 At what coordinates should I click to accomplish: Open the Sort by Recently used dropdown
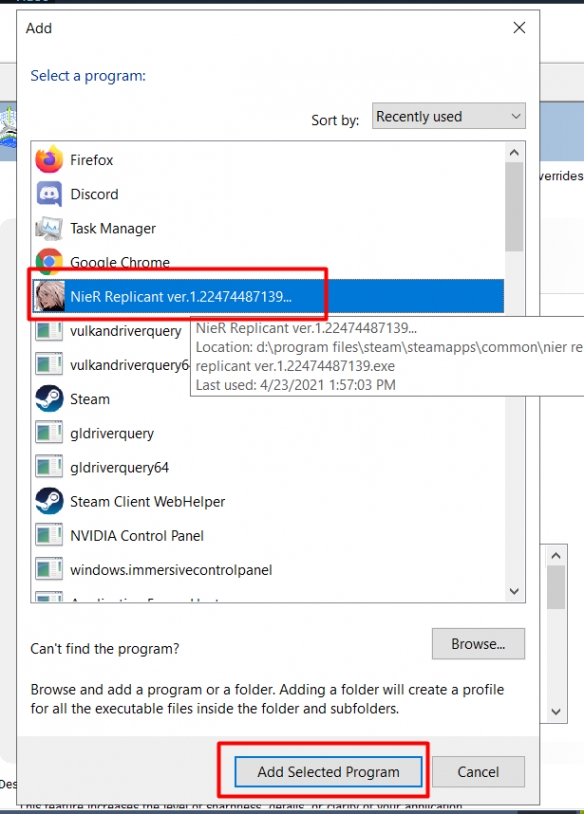tap(449, 116)
